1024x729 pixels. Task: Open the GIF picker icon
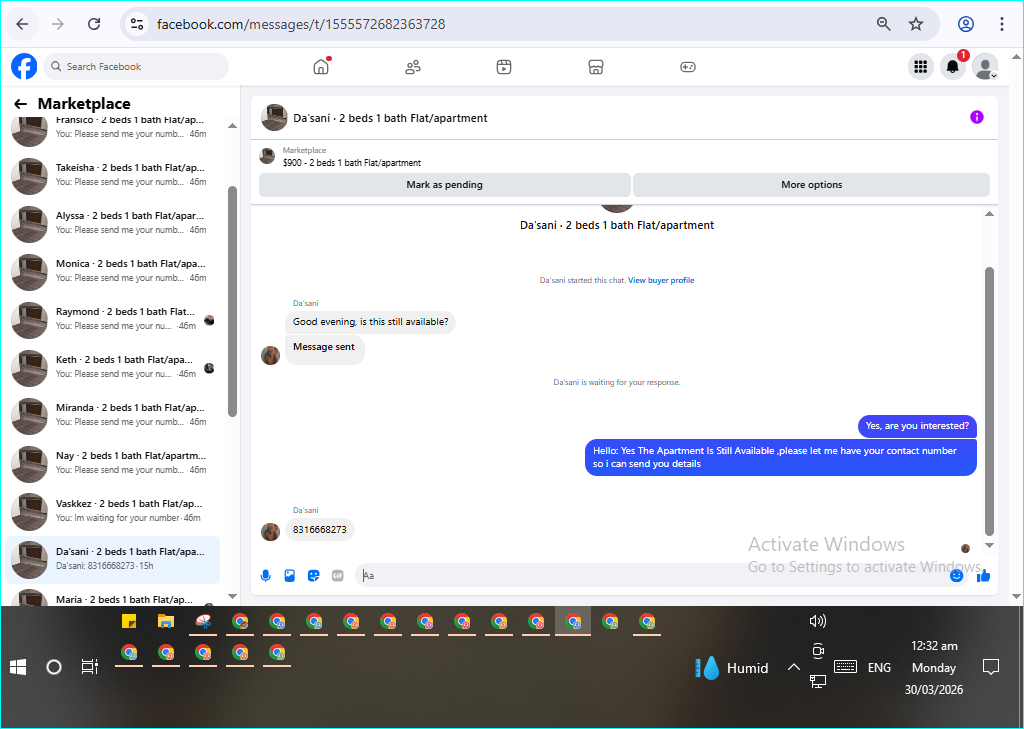point(338,575)
